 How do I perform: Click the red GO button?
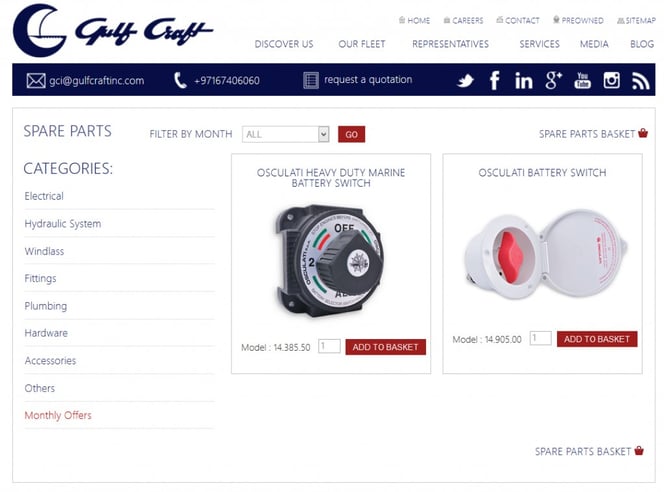coord(351,134)
